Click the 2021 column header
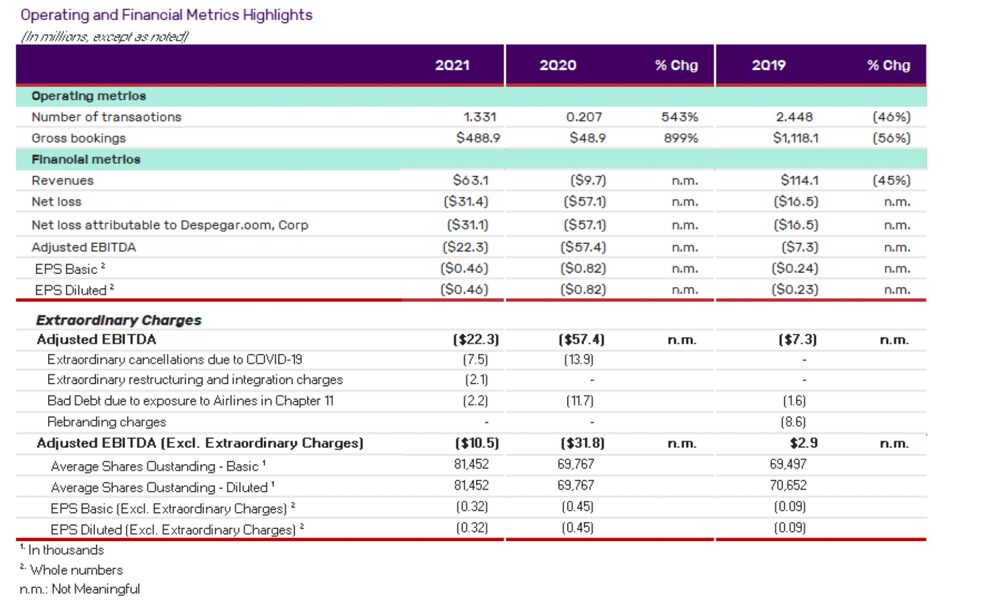Viewport: 1000px width, 613px height. click(452, 65)
